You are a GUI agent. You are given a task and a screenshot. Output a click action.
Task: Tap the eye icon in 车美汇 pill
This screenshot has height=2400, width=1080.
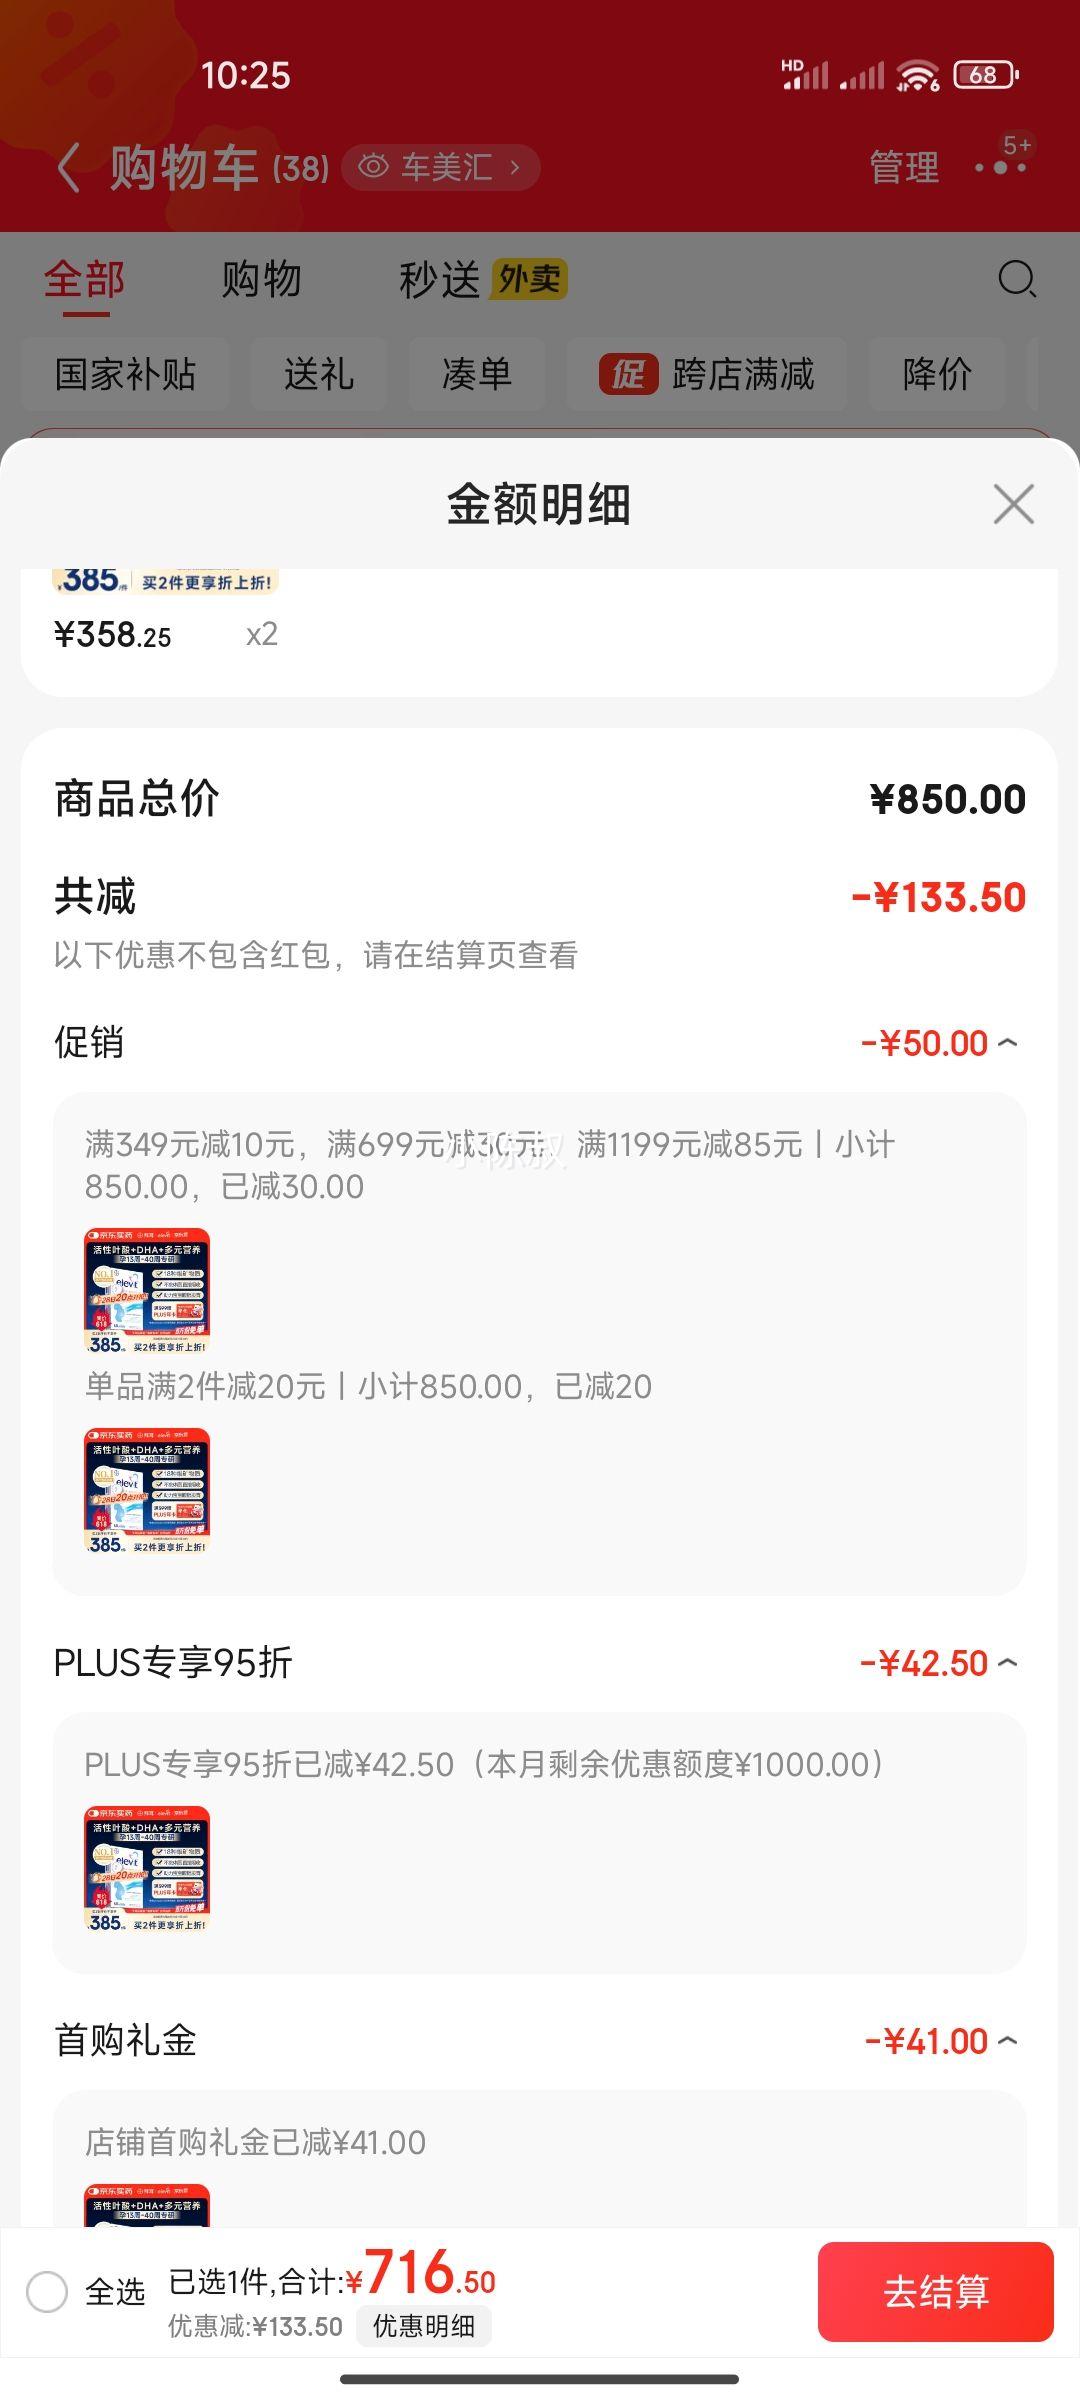[373, 167]
